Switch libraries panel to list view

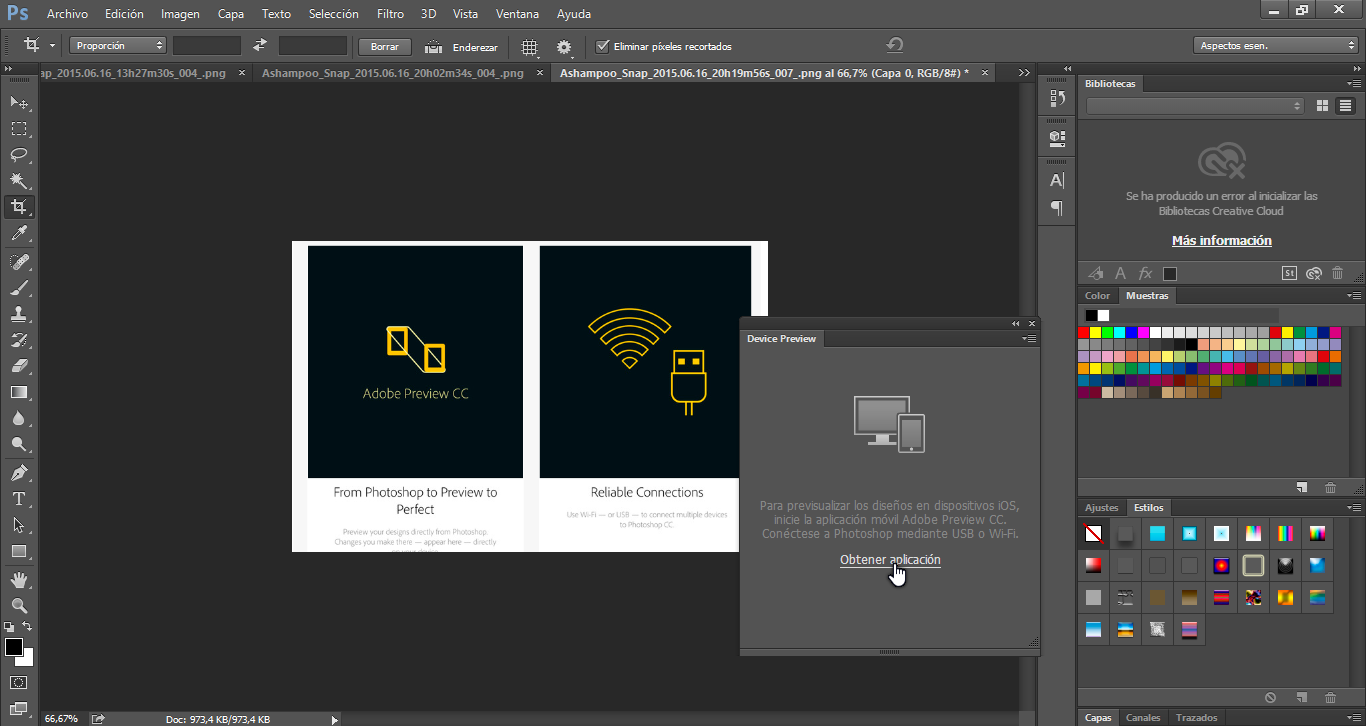coord(1345,105)
